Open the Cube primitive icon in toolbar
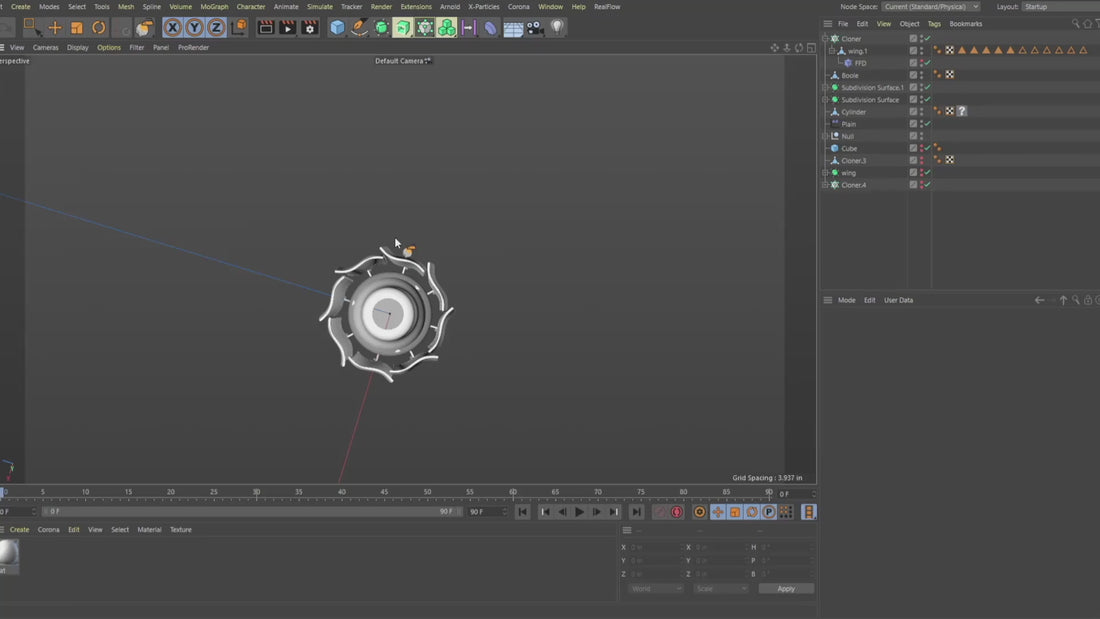This screenshot has height=619, width=1100. pyautogui.click(x=337, y=28)
